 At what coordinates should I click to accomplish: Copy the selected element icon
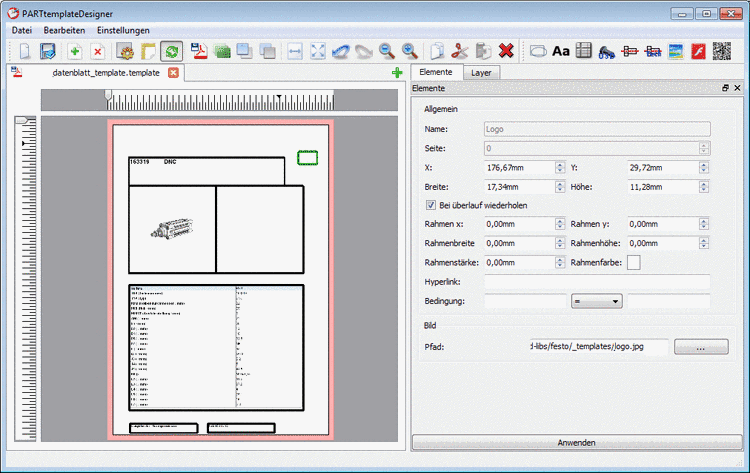point(437,51)
